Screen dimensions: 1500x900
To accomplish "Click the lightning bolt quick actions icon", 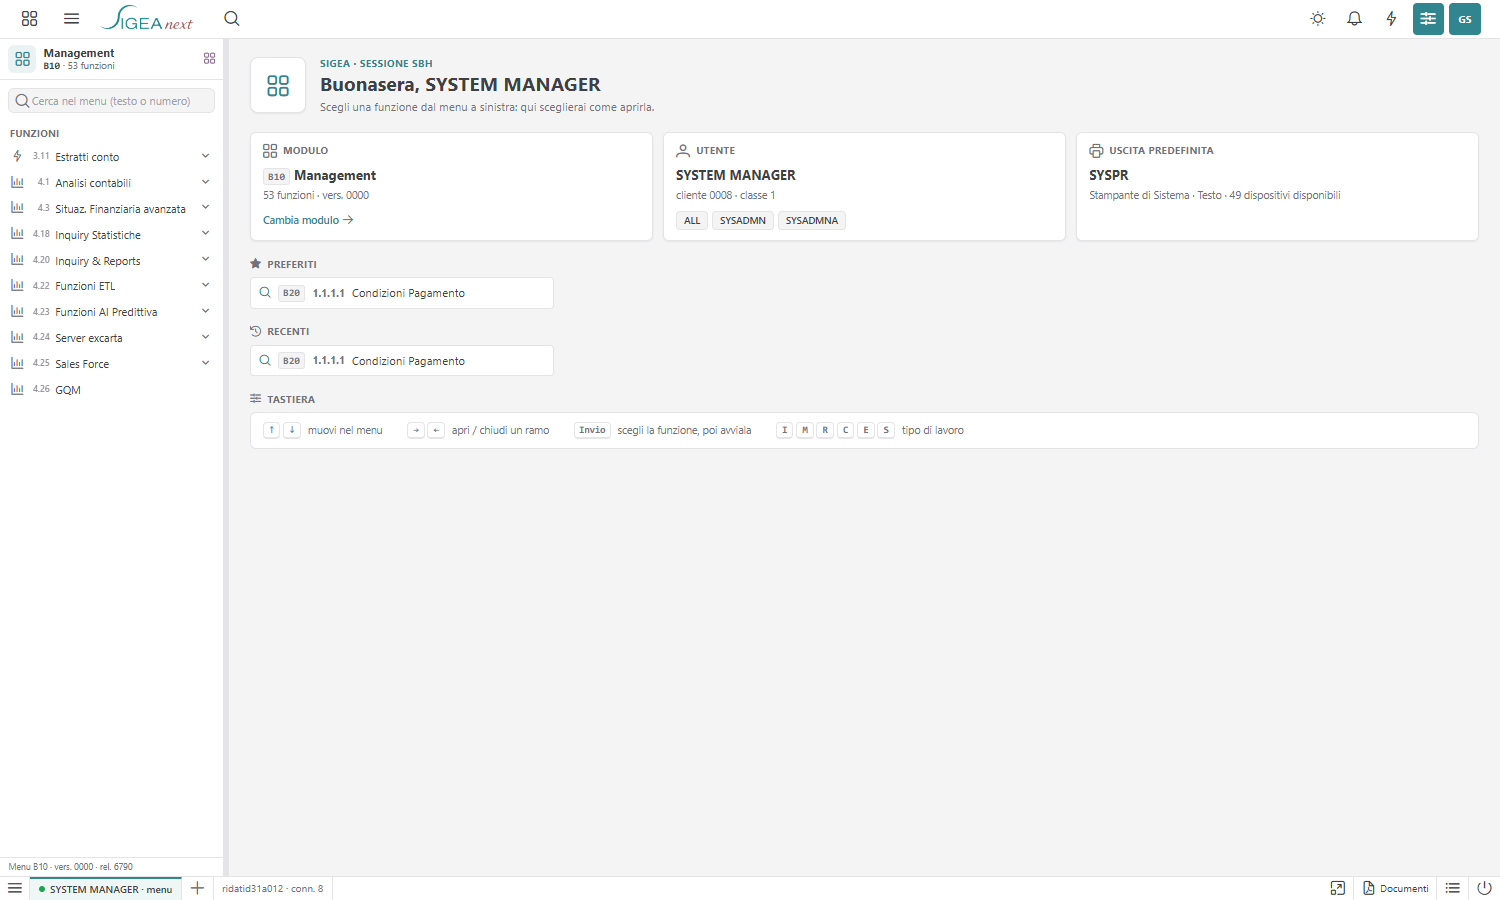I will pos(1391,19).
